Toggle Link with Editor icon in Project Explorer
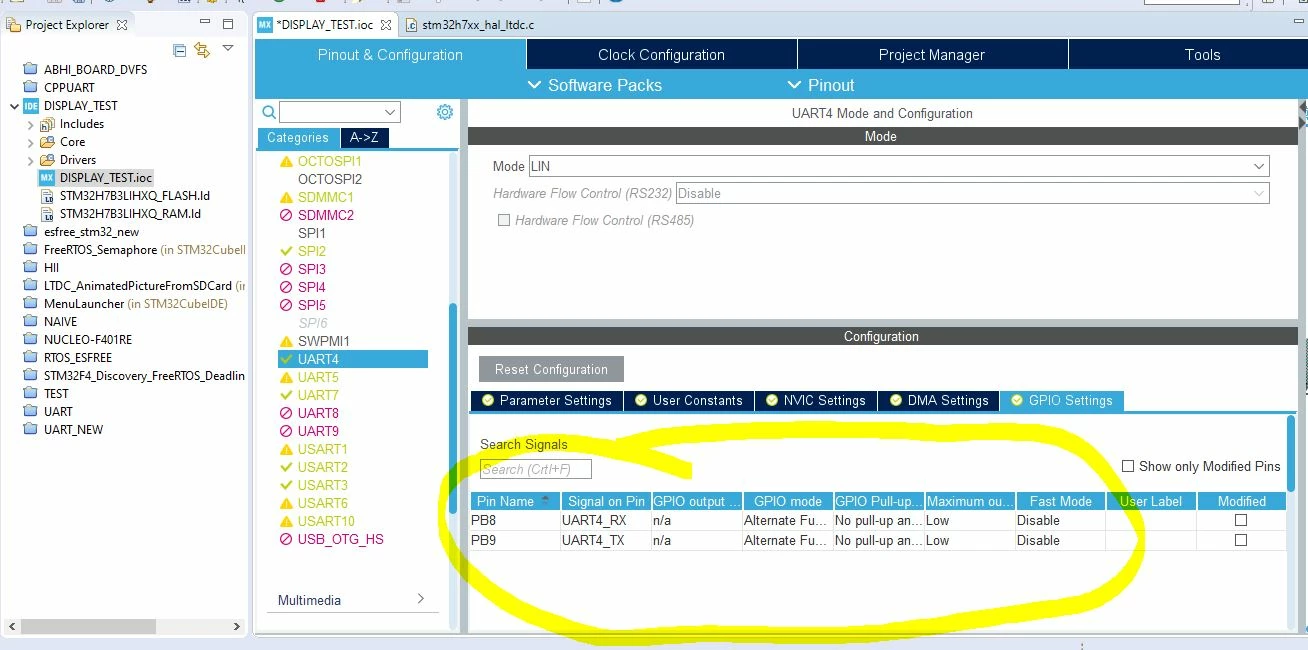 202,50
